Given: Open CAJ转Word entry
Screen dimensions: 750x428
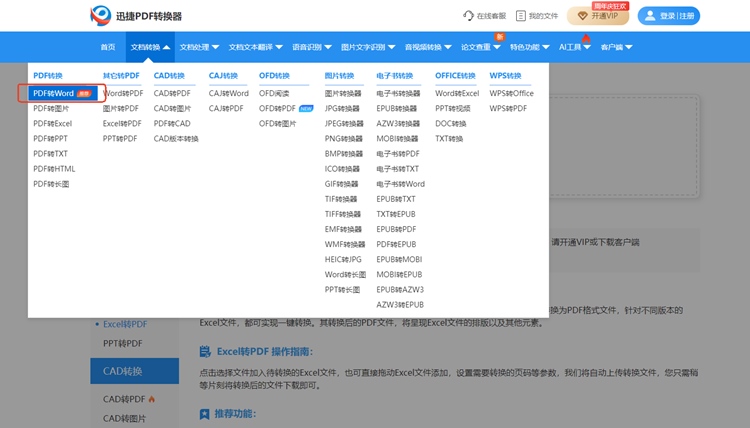Looking at the screenshot, I should click(229, 93).
